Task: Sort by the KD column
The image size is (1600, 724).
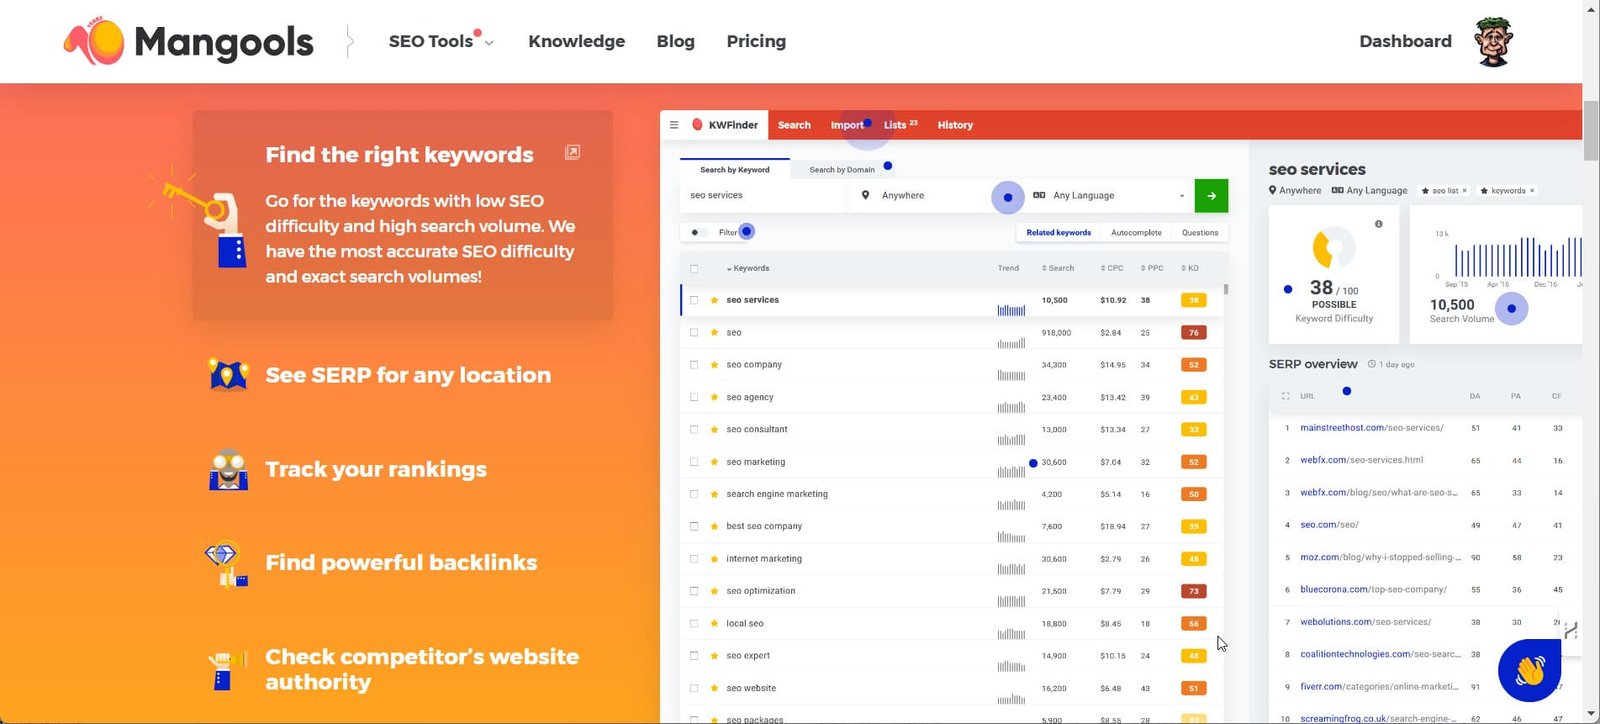Action: pyautogui.click(x=1190, y=268)
